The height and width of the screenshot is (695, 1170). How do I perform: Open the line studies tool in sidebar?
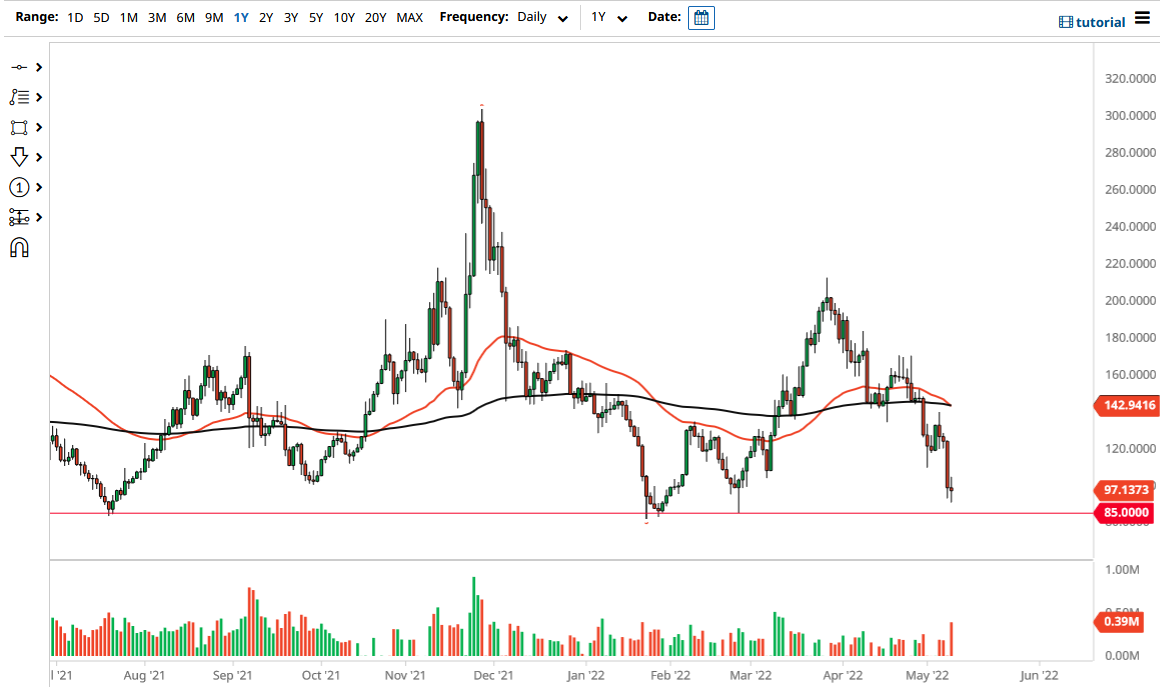point(18,97)
